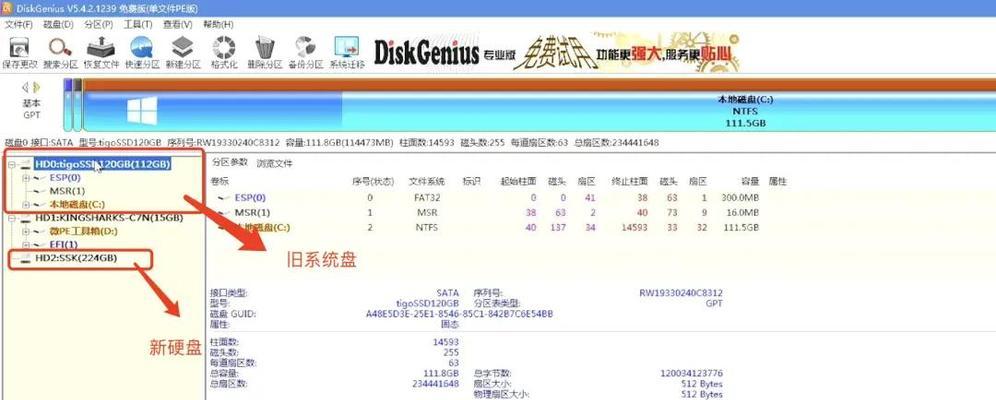This screenshot has height=400, width=996.
Task: Select EFI(1) in the disk tree
Action: pos(64,244)
